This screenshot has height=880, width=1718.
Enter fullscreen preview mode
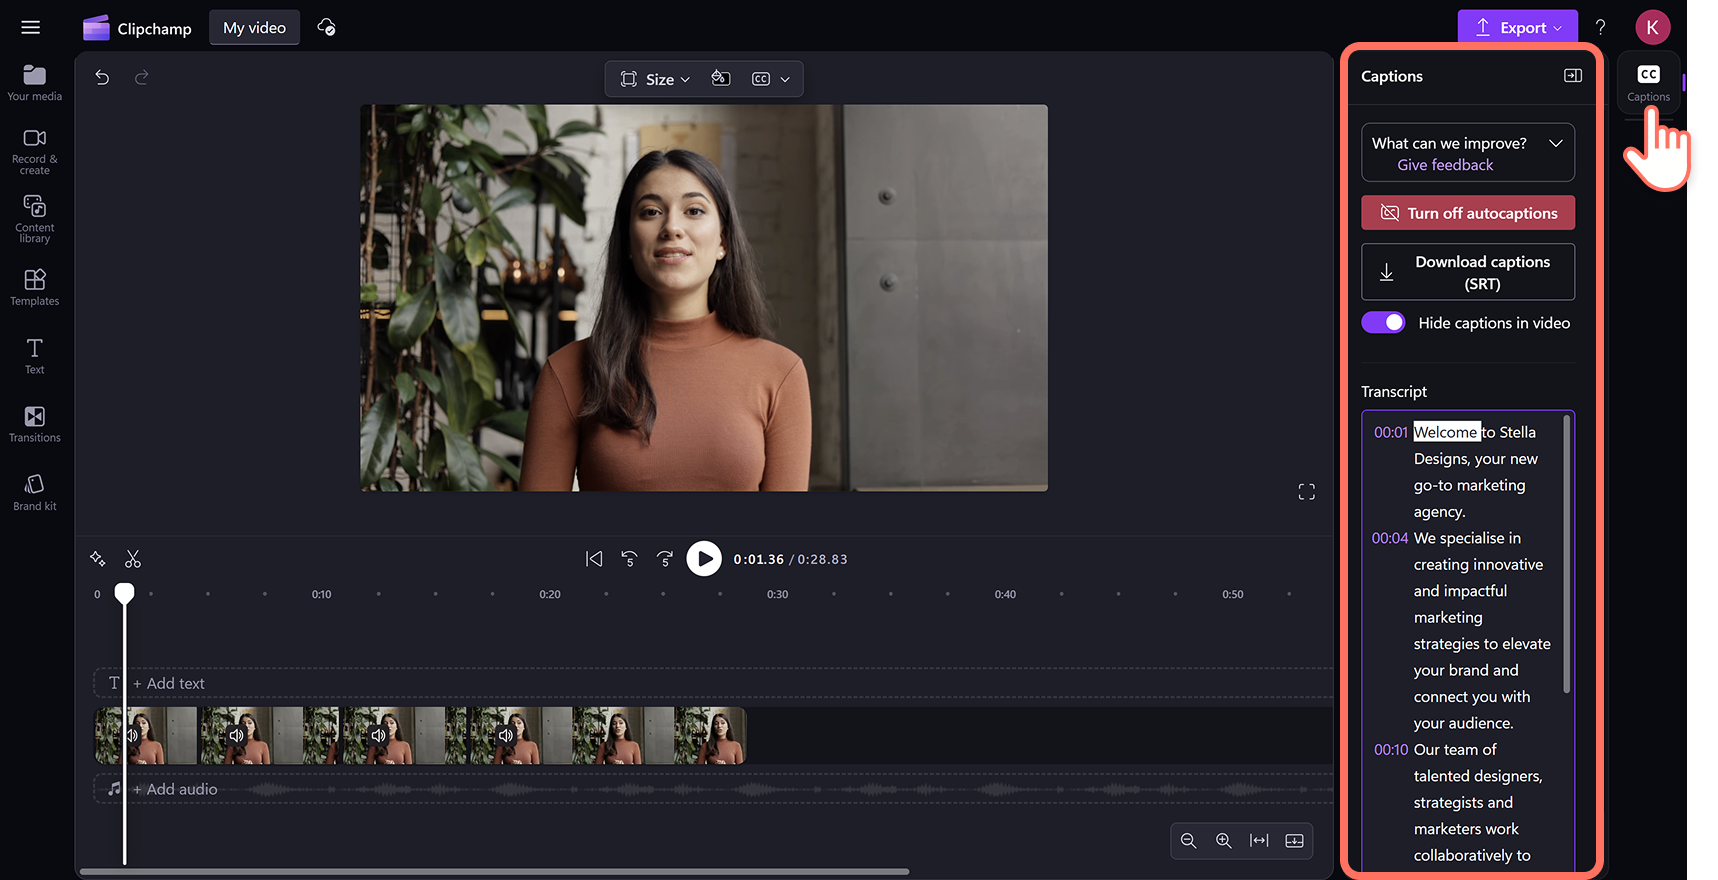pyautogui.click(x=1306, y=492)
